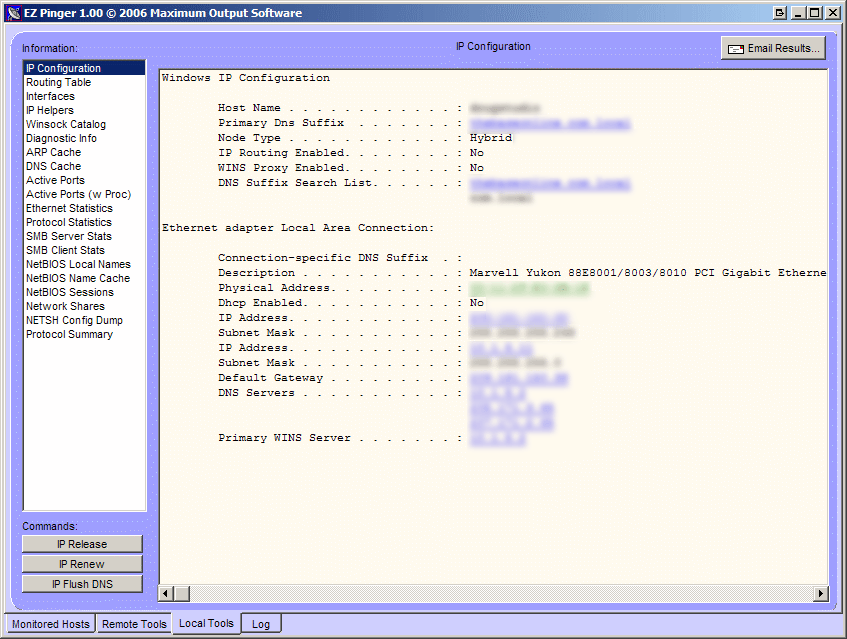Click the IP Renew command button
Screen dimensions: 847x639
pyautogui.click(x=82, y=564)
